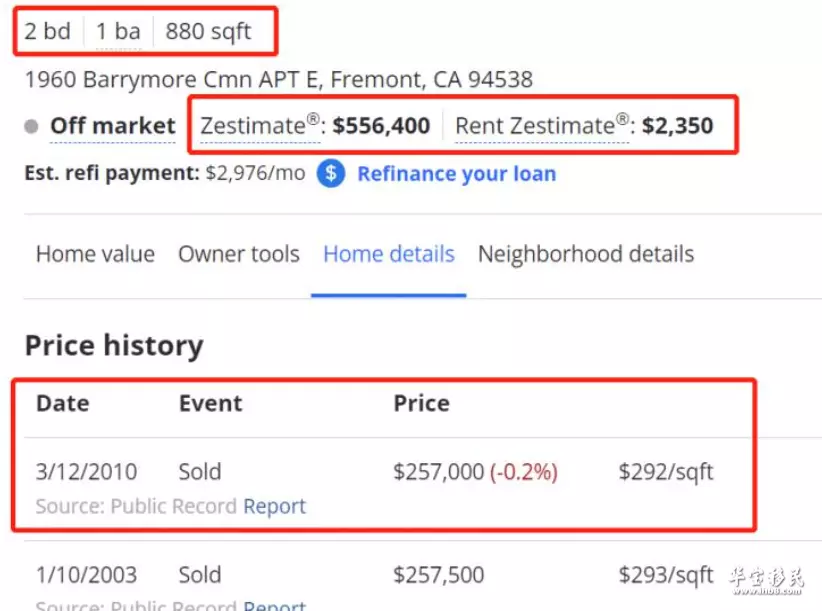Select the Home details tab
Screen dimensions: 822x611
pos(389,254)
